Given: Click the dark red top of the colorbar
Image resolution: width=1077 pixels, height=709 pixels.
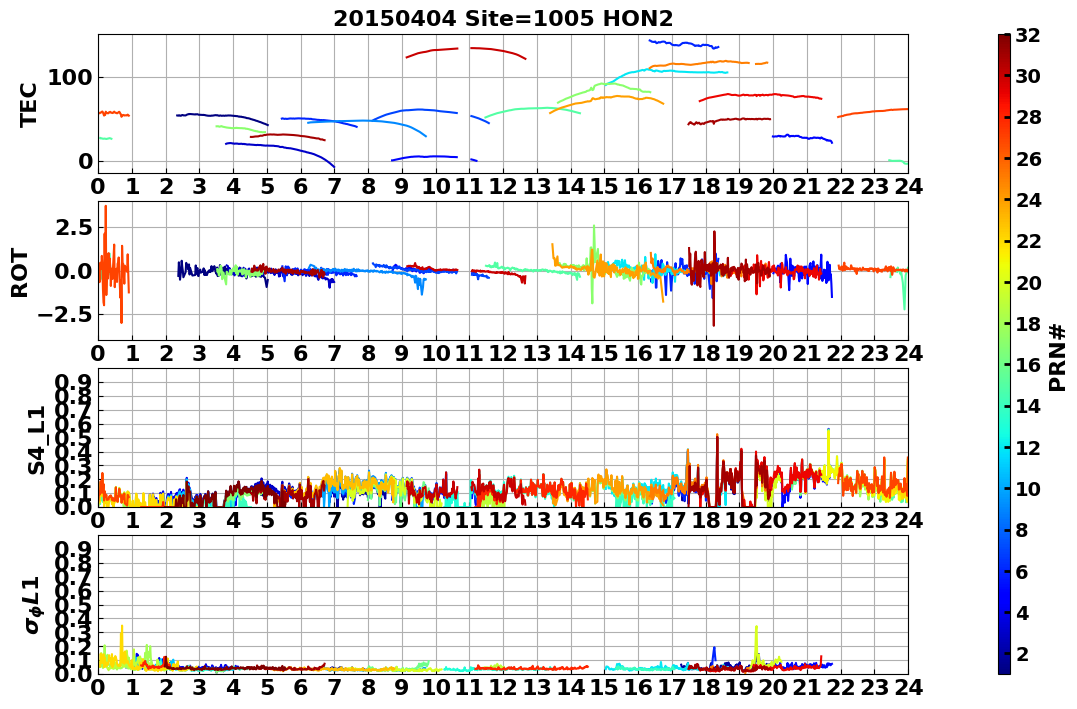Looking at the screenshot, I should (1004, 41).
